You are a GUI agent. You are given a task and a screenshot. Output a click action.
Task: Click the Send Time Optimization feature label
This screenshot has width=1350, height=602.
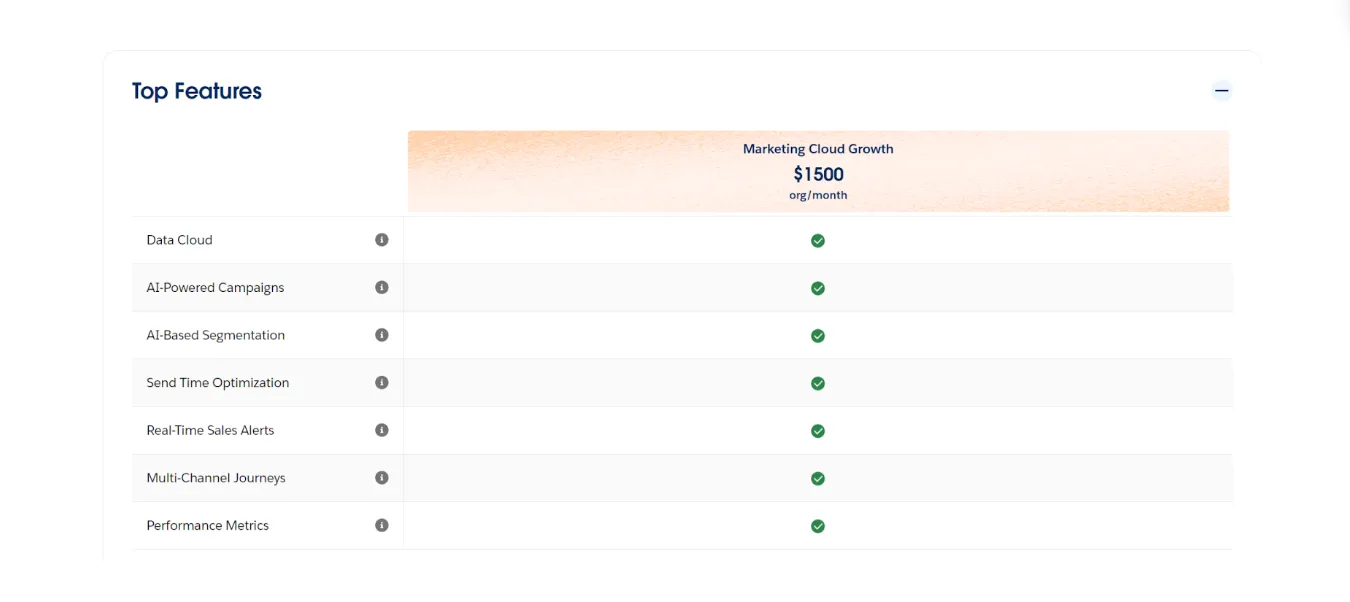point(218,383)
